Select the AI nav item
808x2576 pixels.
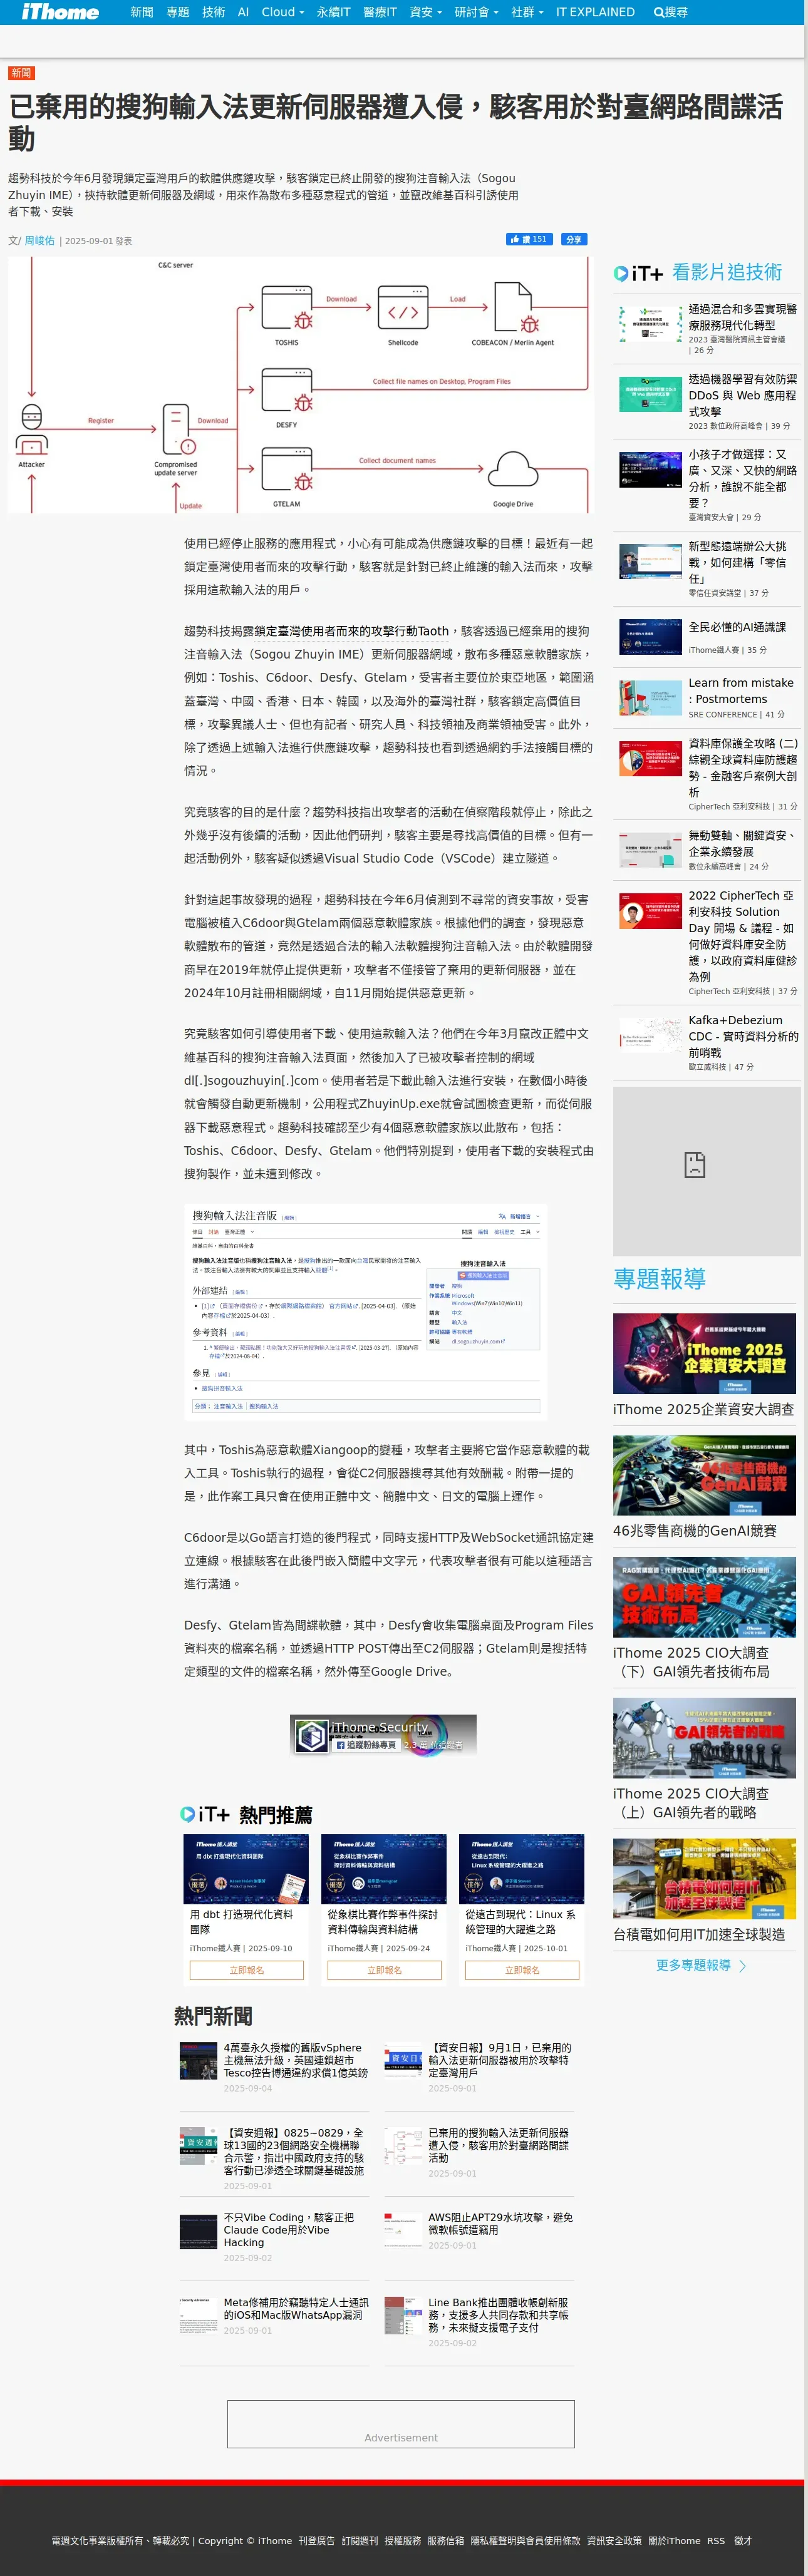(243, 12)
